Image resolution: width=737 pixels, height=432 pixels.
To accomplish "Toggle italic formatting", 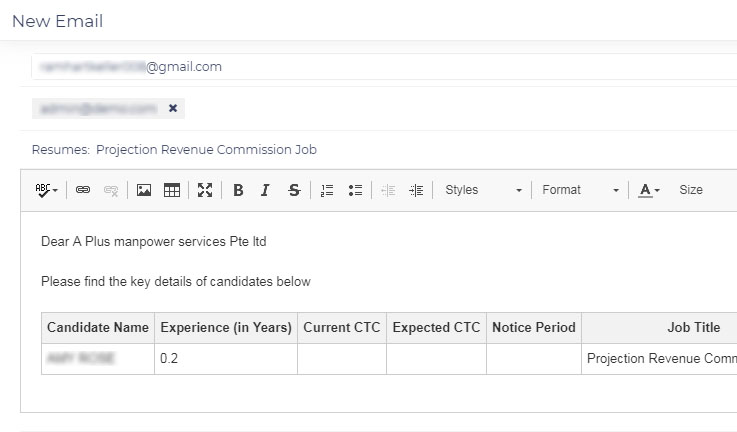I will coord(265,190).
